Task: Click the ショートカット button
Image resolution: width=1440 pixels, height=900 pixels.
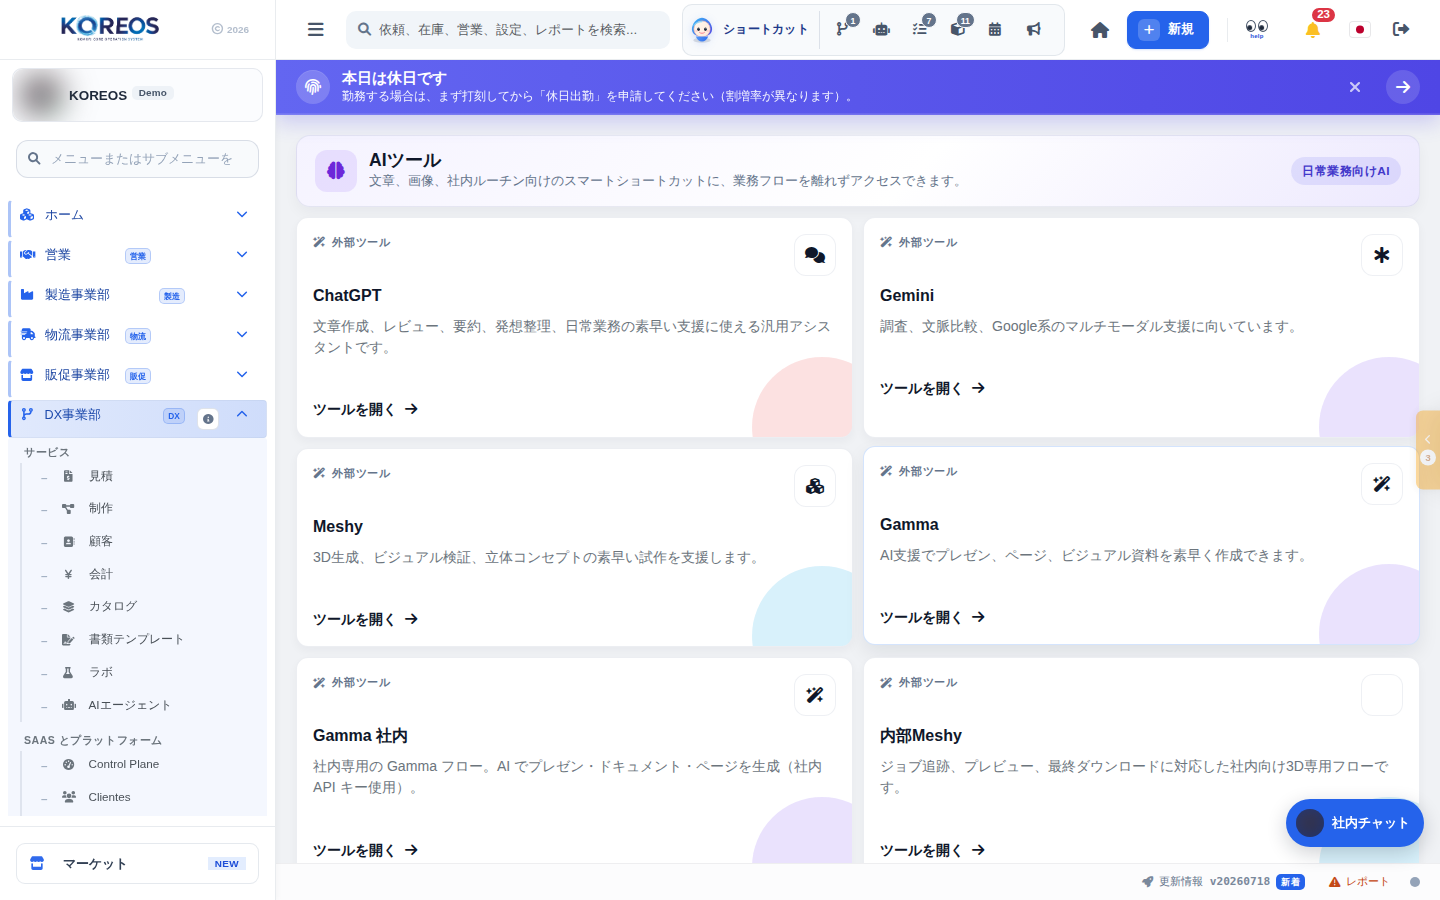Action: pyautogui.click(x=750, y=30)
